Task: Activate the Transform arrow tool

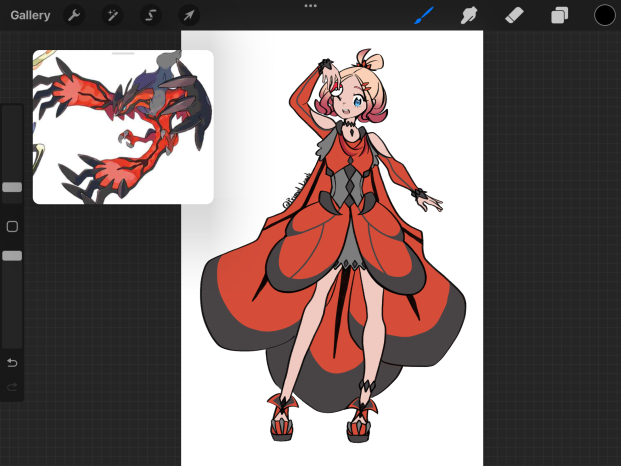Action: tap(188, 15)
